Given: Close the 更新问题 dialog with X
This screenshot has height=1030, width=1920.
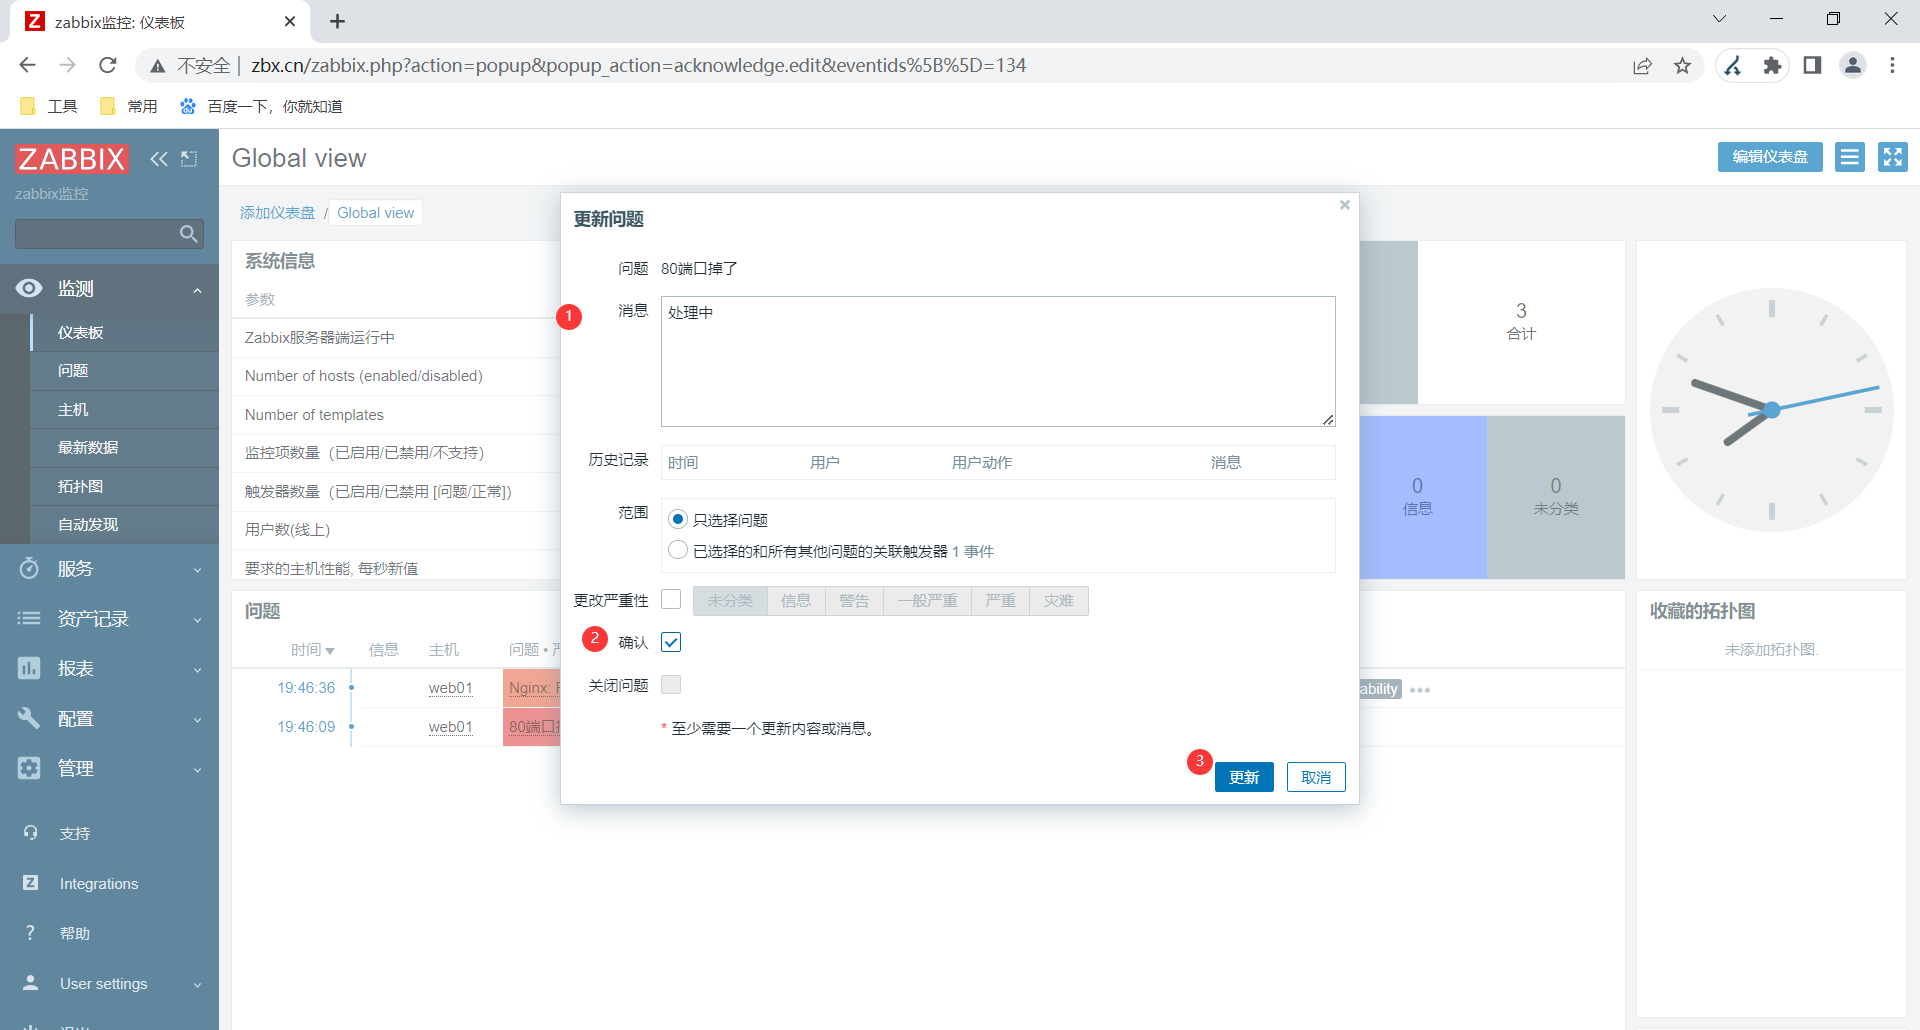Looking at the screenshot, I should (x=1345, y=205).
